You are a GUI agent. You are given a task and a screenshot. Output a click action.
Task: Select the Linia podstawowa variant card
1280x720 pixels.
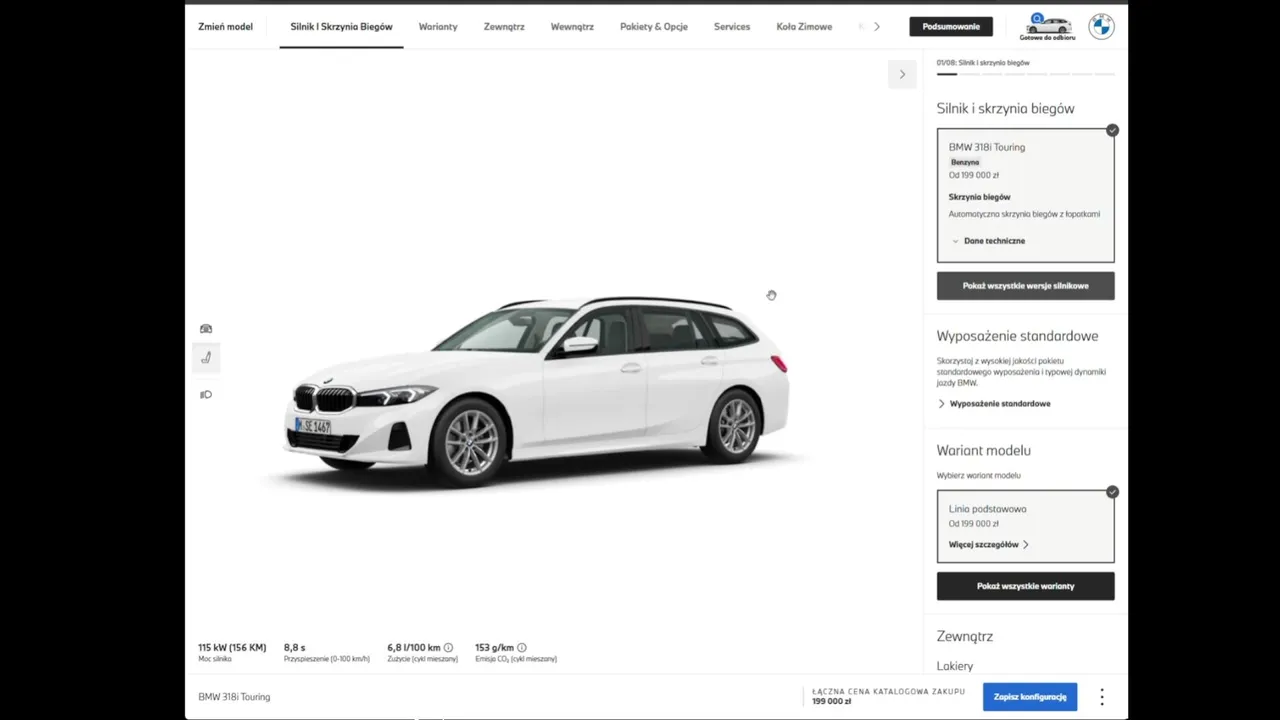(x=1025, y=526)
